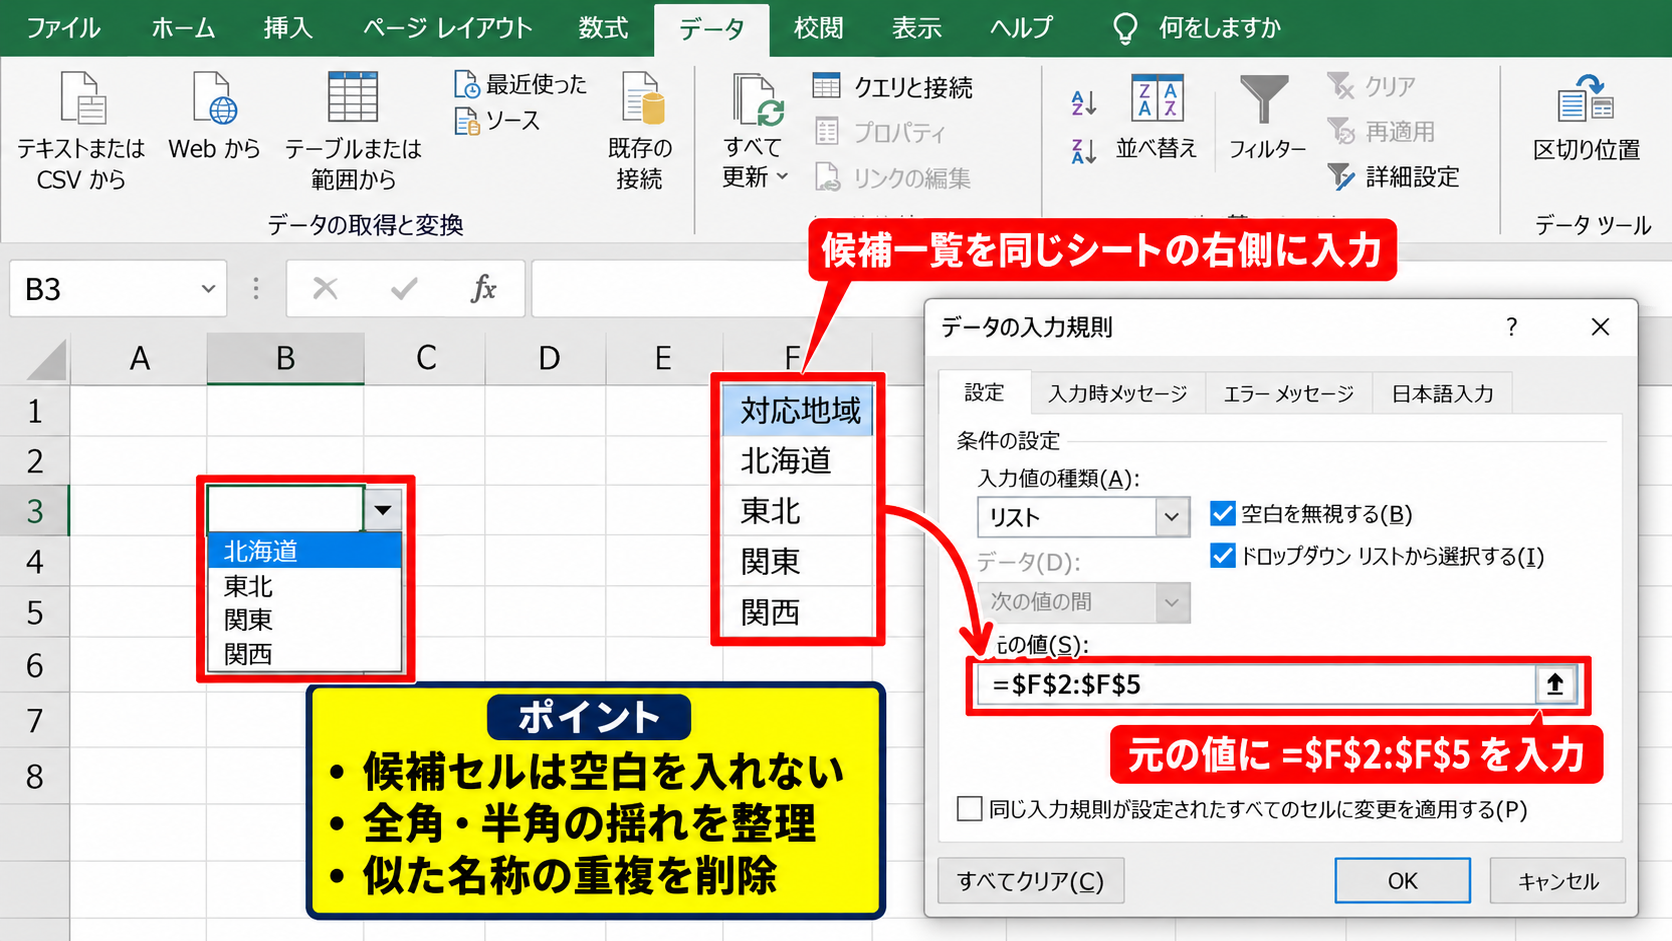Switch to 日本語入力 dialog tab
The image size is (1672, 941).
pos(1443,394)
